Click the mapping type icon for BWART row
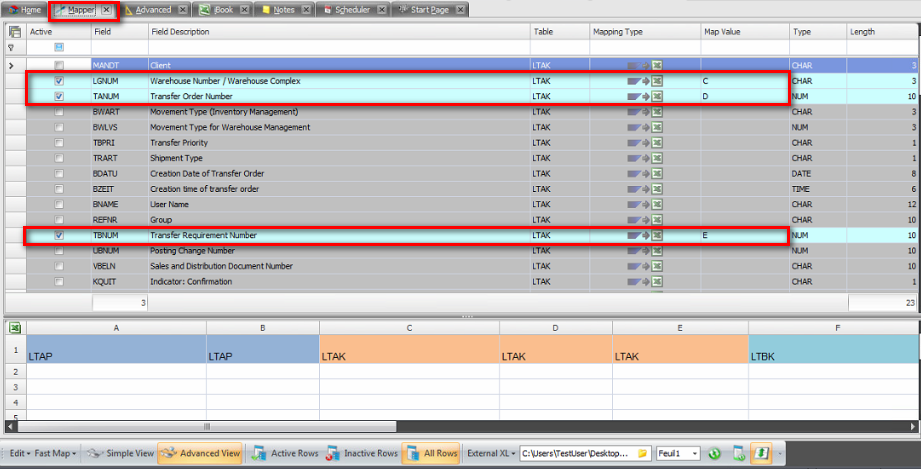This screenshot has width=921, height=469. [x=644, y=112]
